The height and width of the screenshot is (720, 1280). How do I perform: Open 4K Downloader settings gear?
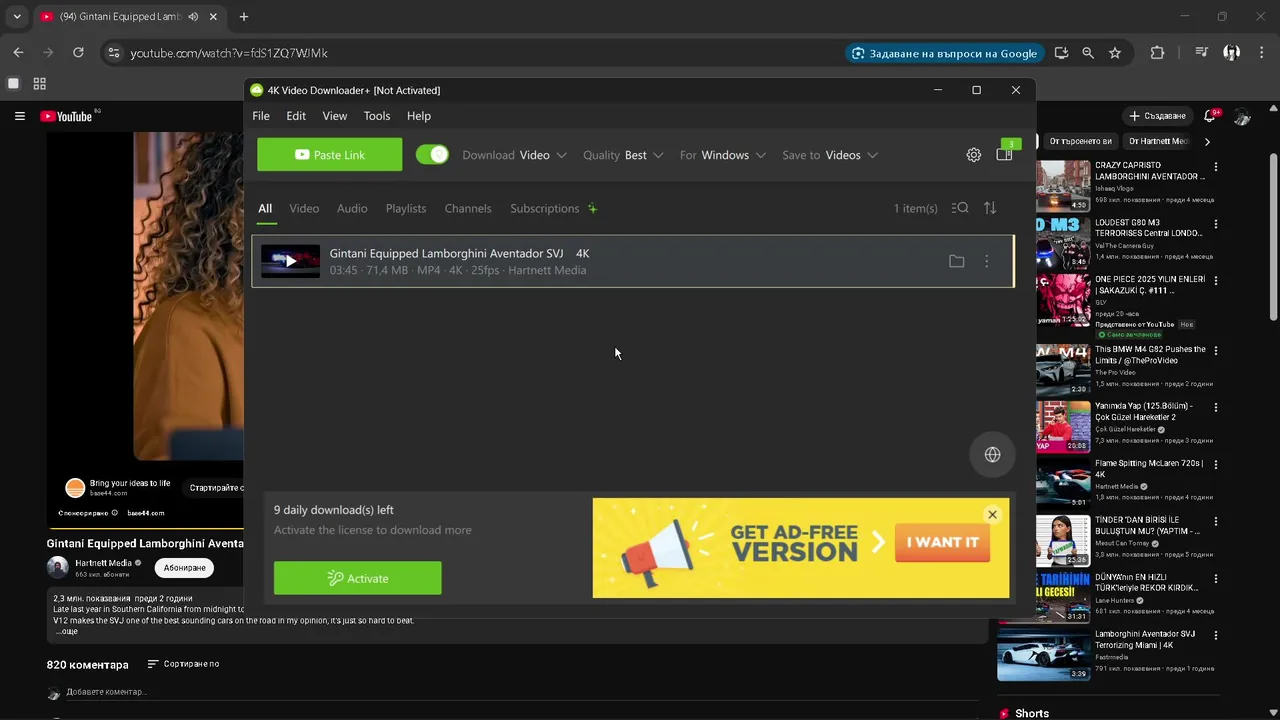pos(973,155)
